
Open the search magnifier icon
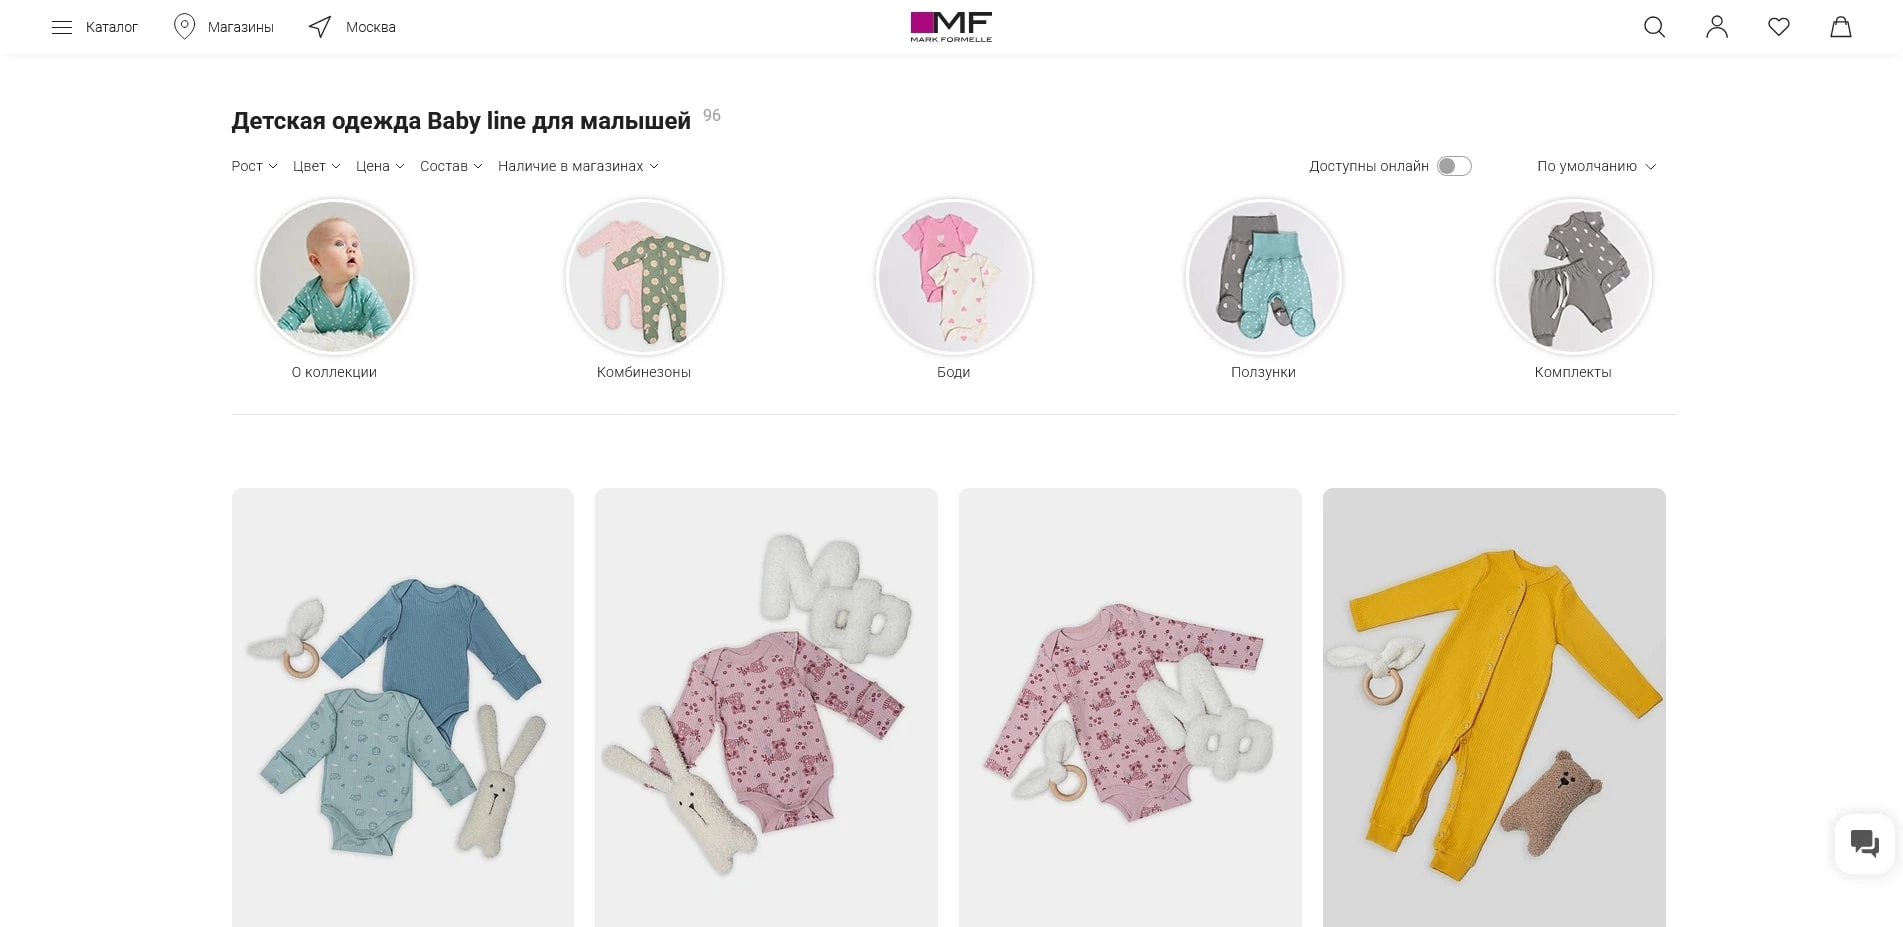click(1654, 27)
